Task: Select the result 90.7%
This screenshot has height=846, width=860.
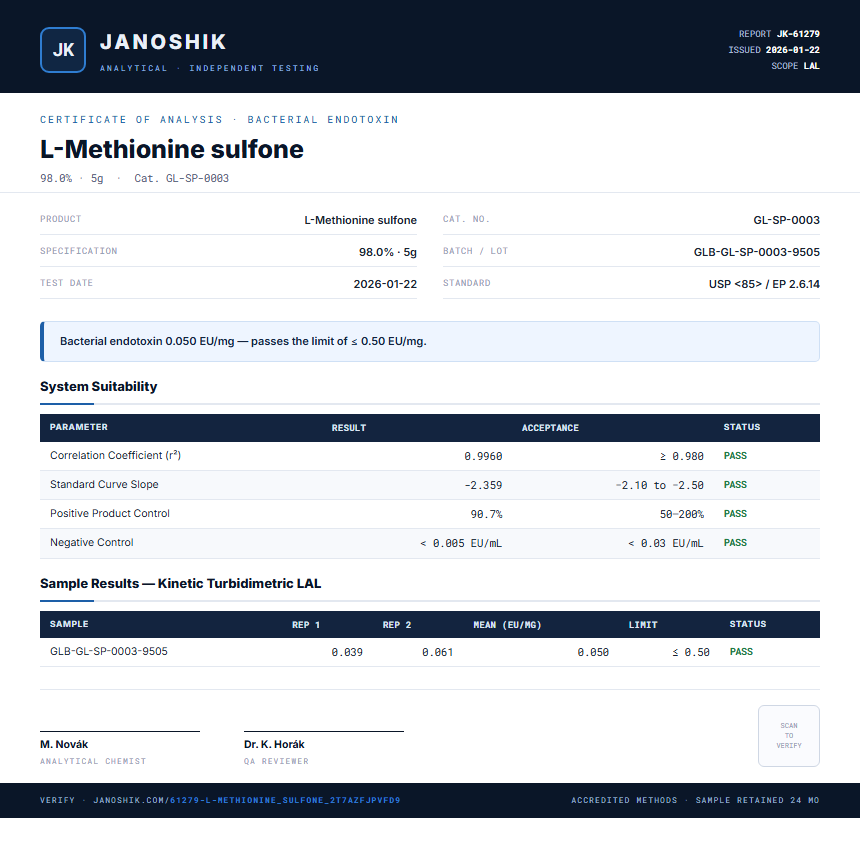Action: (x=486, y=514)
